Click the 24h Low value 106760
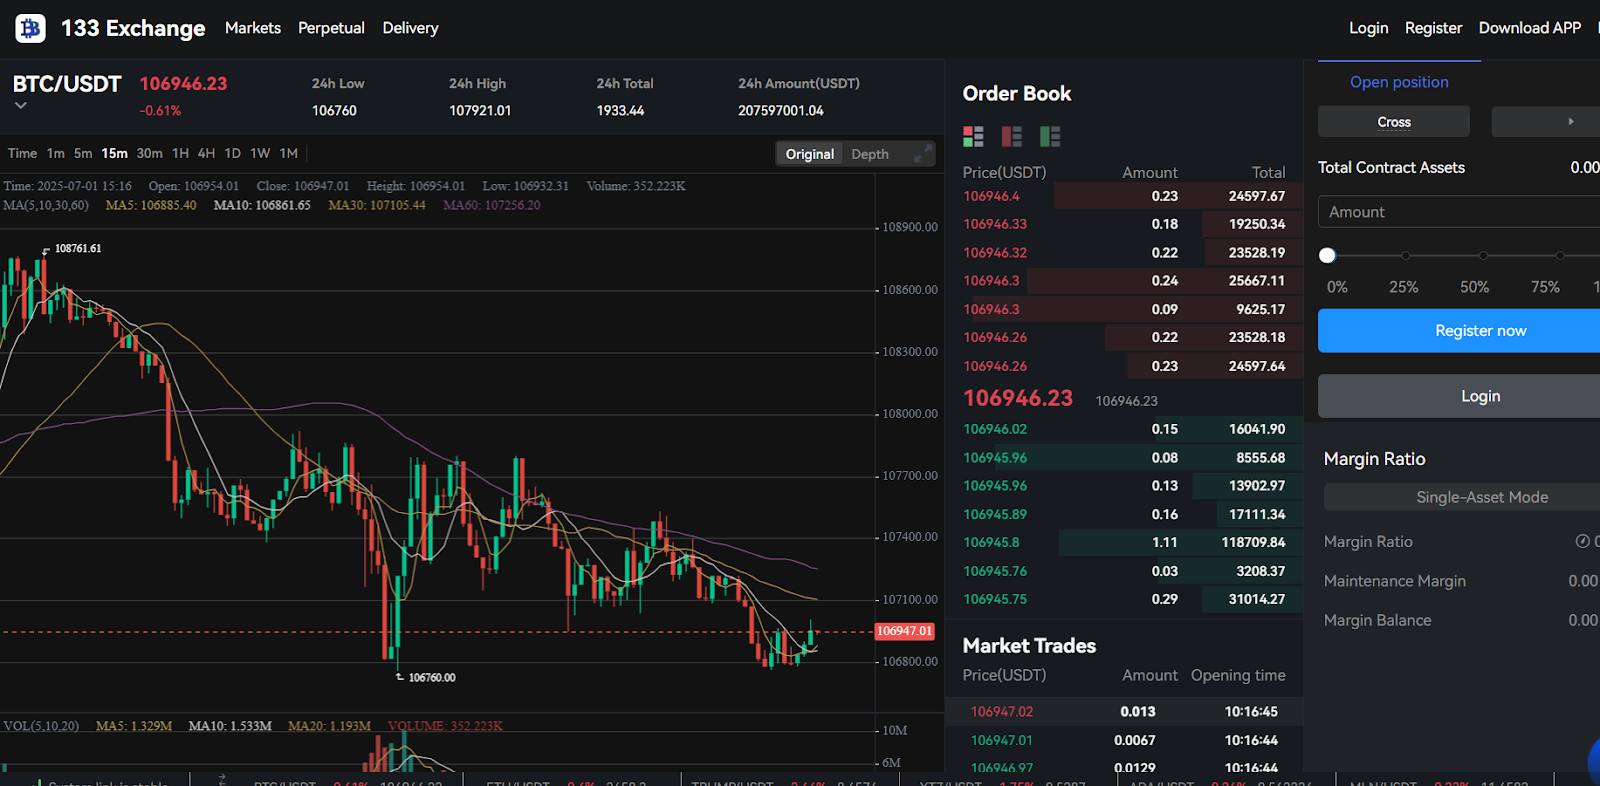The height and width of the screenshot is (786, 1600). pyautogui.click(x=334, y=110)
